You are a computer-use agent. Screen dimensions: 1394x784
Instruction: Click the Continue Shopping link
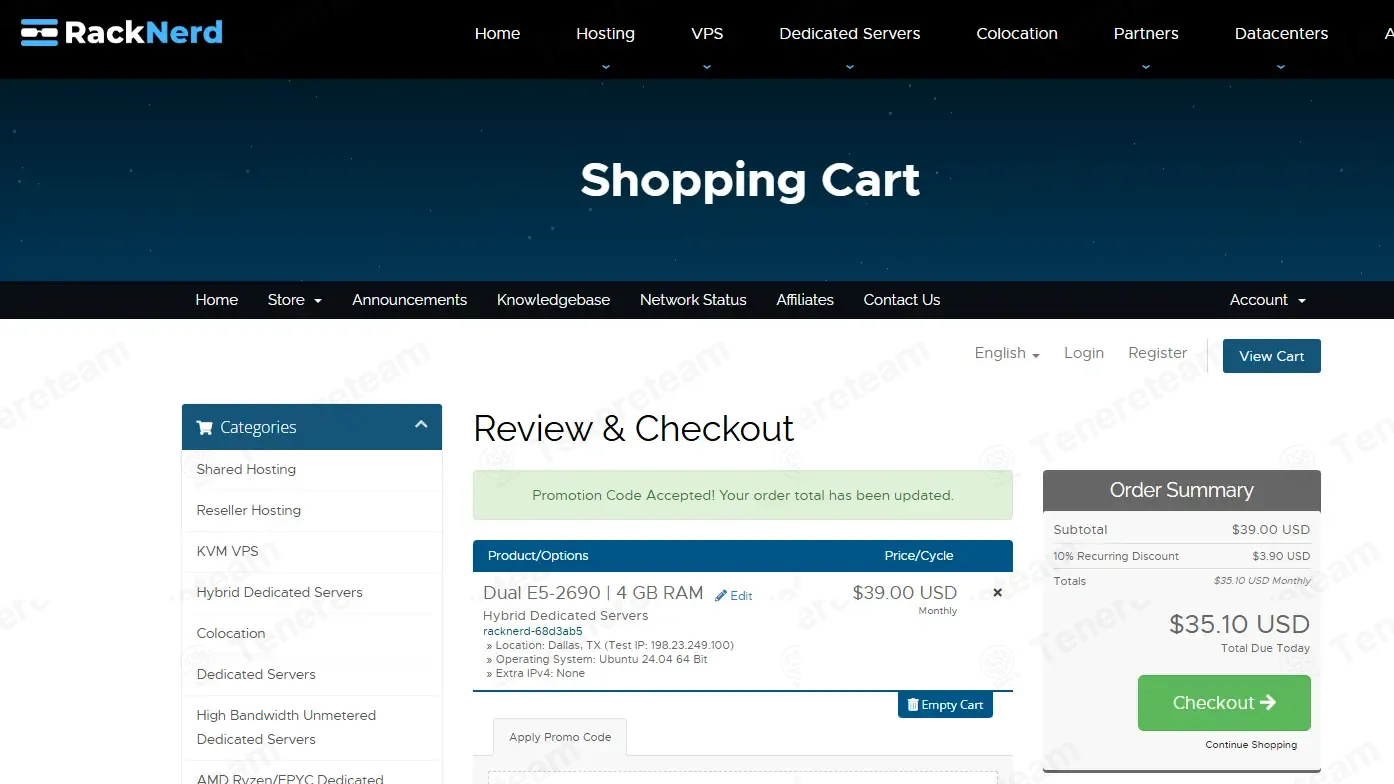coord(1250,745)
